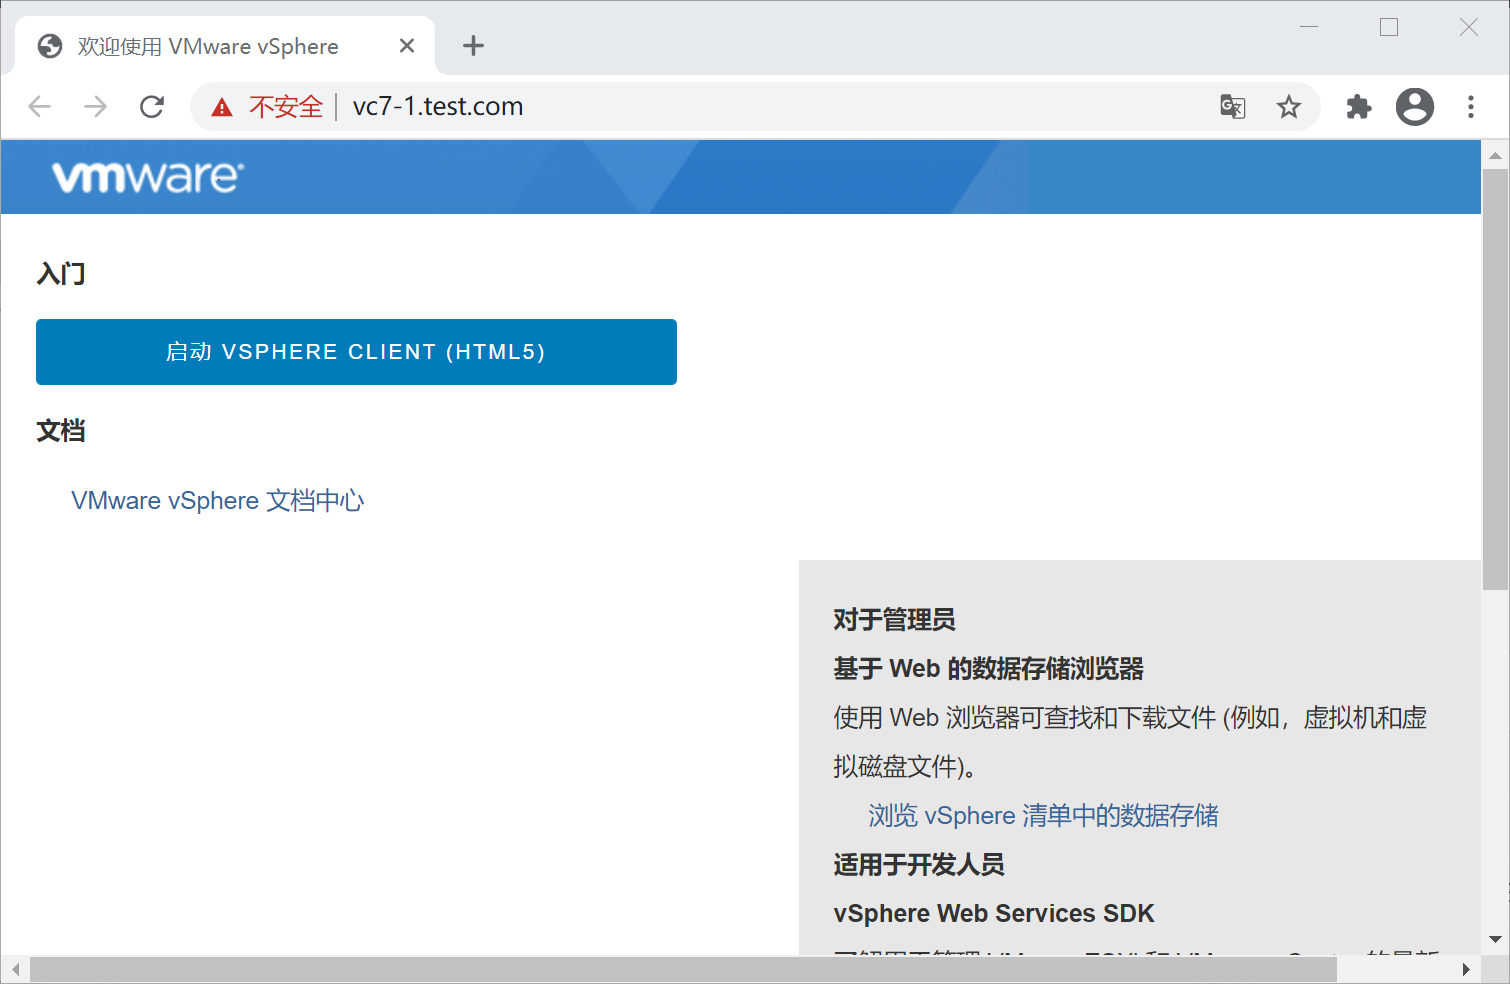This screenshot has height=984, width=1510.
Task: Click the 适用于开发人员 heading
Action: (x=919, y=865)
